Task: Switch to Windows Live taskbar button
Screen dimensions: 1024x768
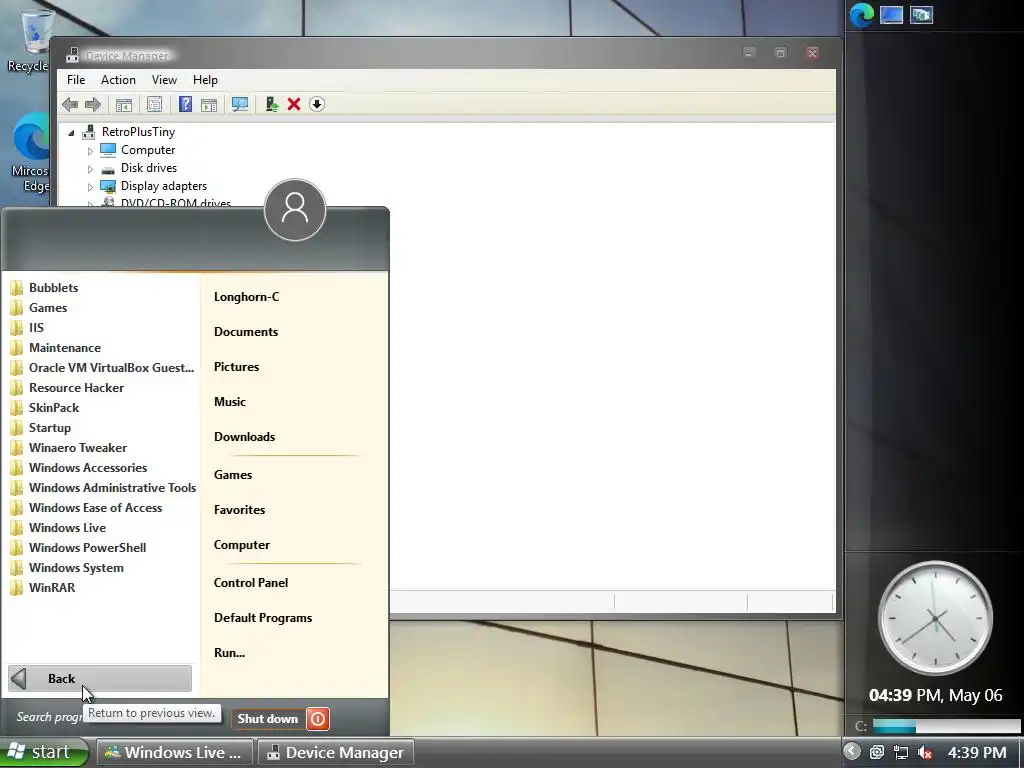Action: pyautogui.click(x=175, y=752)
